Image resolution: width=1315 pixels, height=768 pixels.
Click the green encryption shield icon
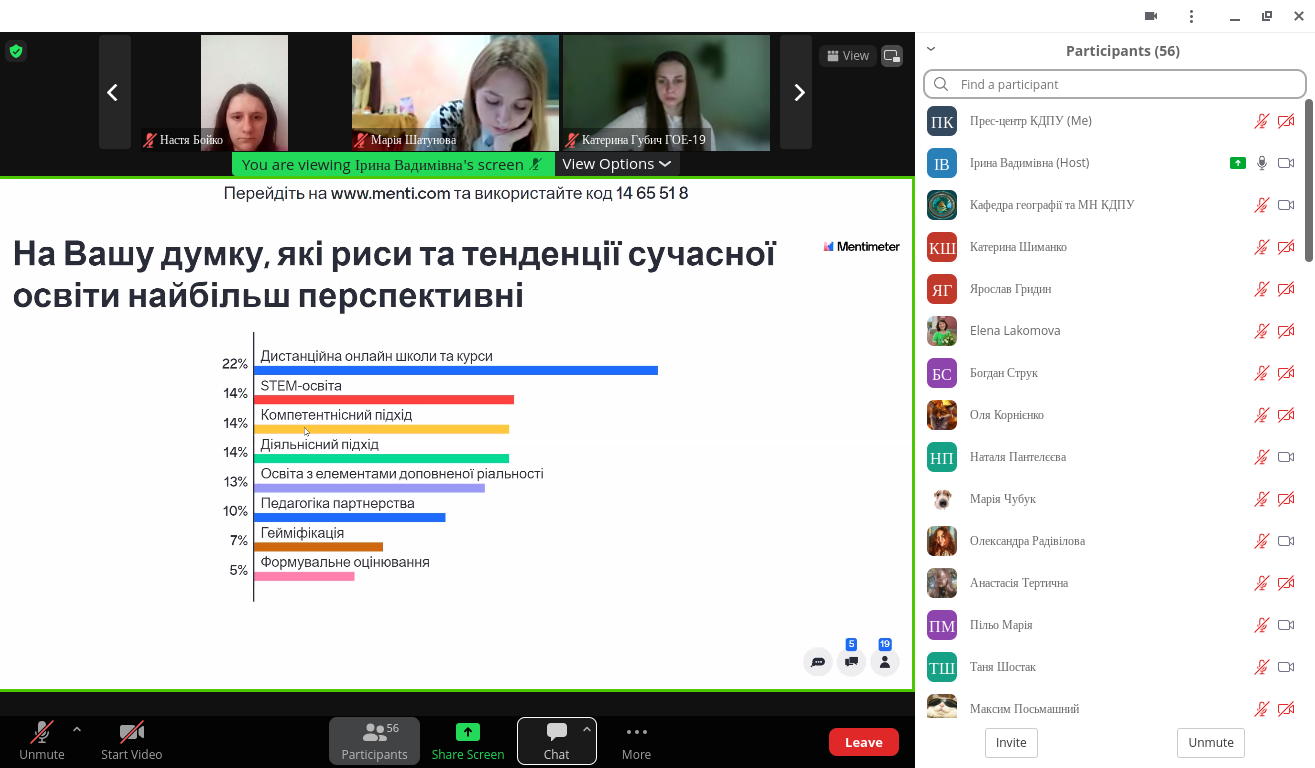[x=15, y=51]
